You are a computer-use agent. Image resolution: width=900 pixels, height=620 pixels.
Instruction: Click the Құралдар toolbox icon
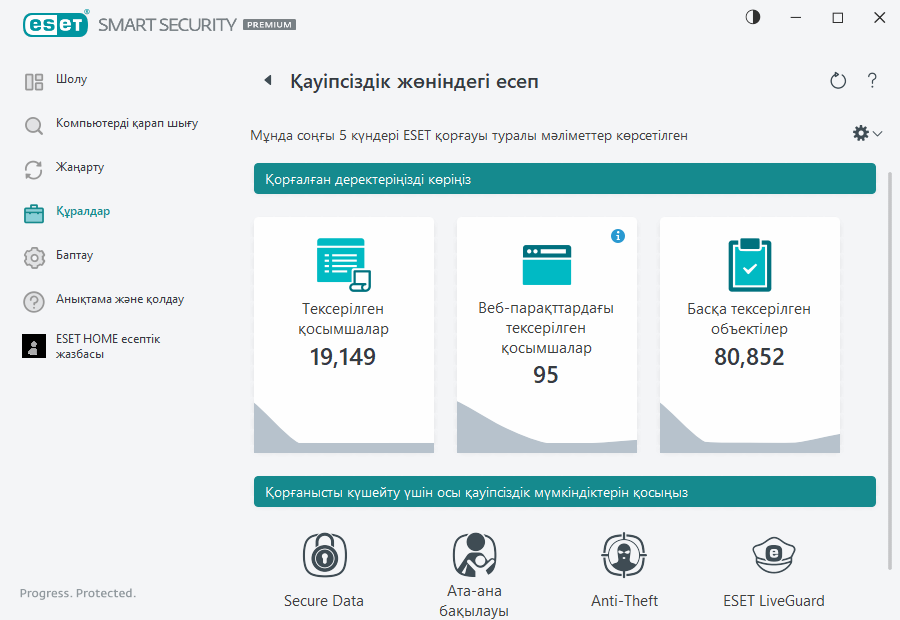click(x=33, y=212)
